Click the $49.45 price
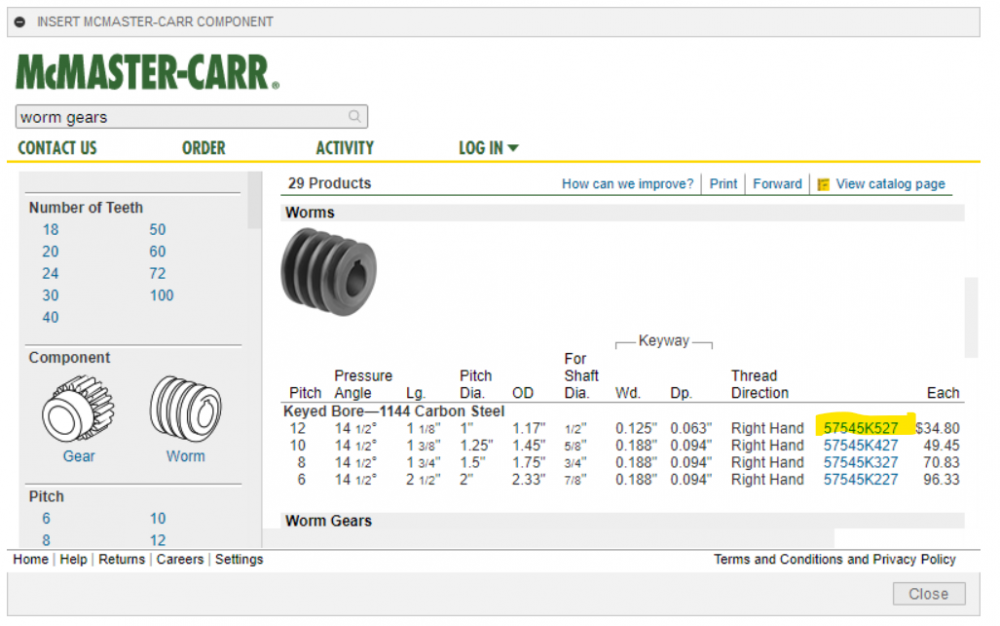Screen dimensions: 1000x626 [x=941, y=445]
